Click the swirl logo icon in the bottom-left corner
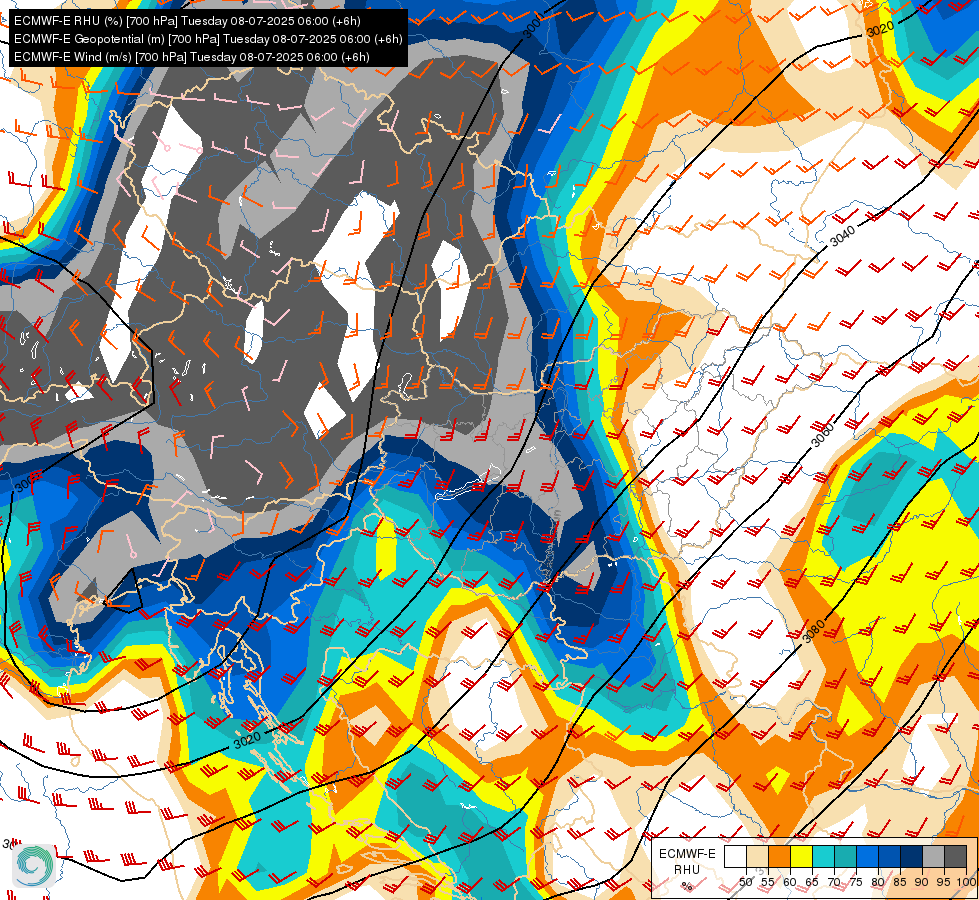Screen dimensions: 979x900 [34, 865]
